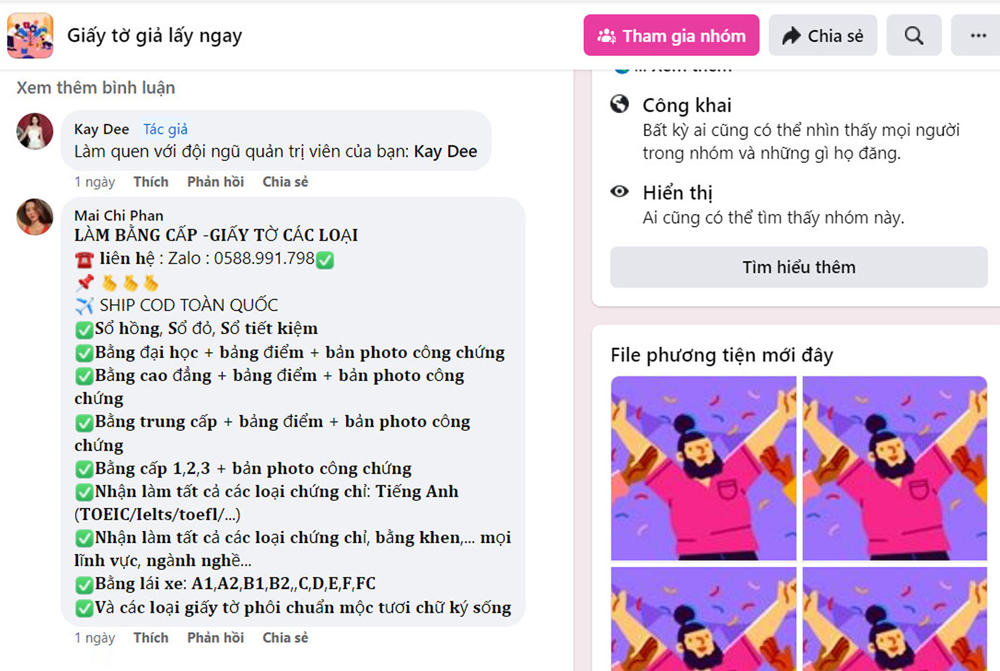Expand Xem thêm bình luận
The image size is (1000, 671).
tap(96, 87)
